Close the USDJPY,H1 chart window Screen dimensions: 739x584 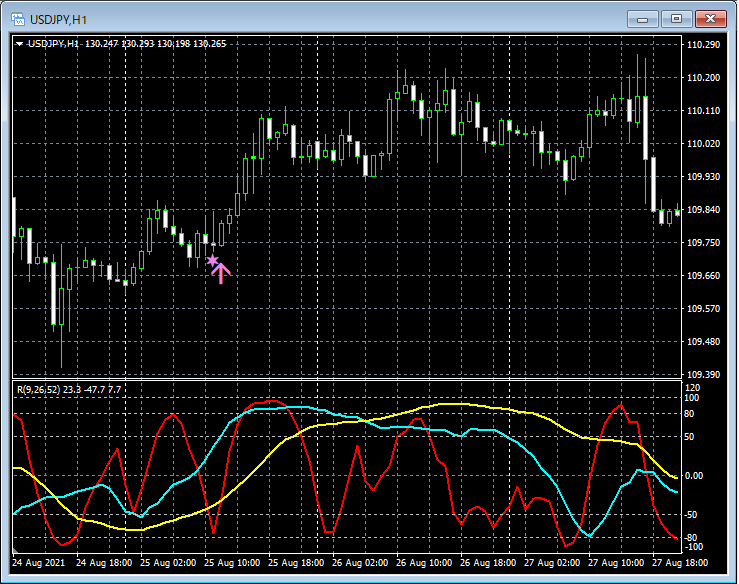click(x=710, y=18)
